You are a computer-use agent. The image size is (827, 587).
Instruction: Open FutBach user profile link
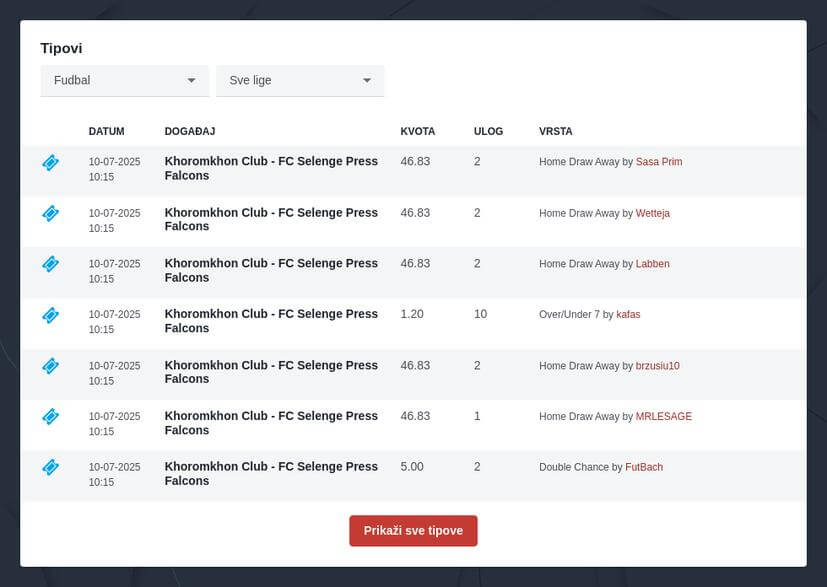click(644, 467)
